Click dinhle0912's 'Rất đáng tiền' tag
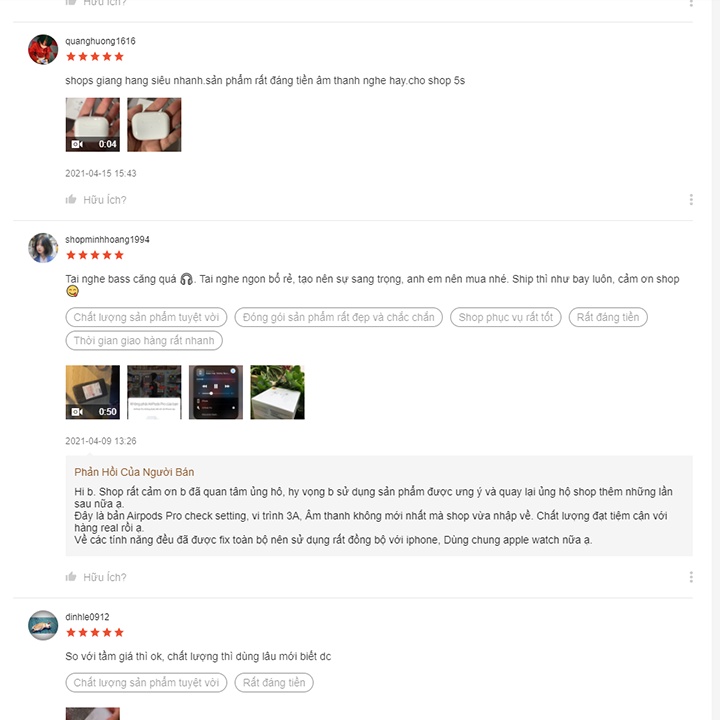This screenshot has height=720, width=720. [x=274, y=682]
